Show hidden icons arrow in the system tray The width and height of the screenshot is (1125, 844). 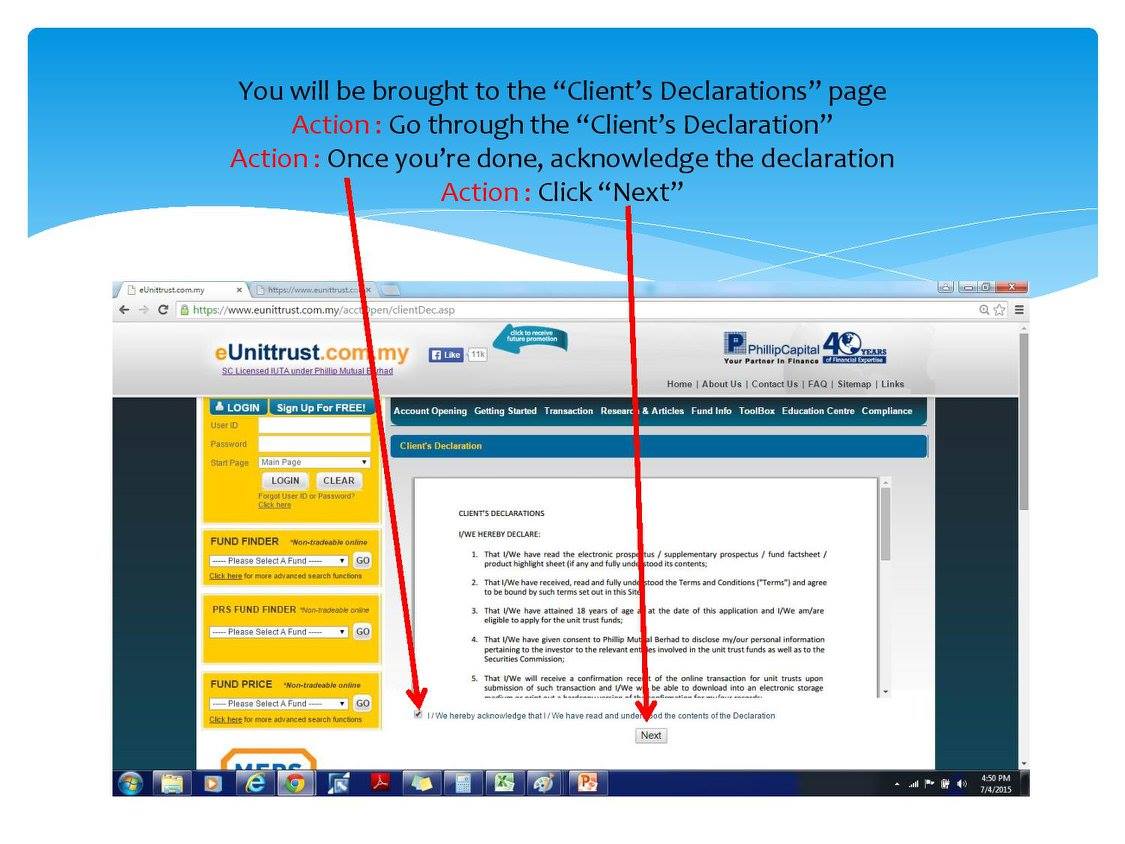(x=897, y=784)
